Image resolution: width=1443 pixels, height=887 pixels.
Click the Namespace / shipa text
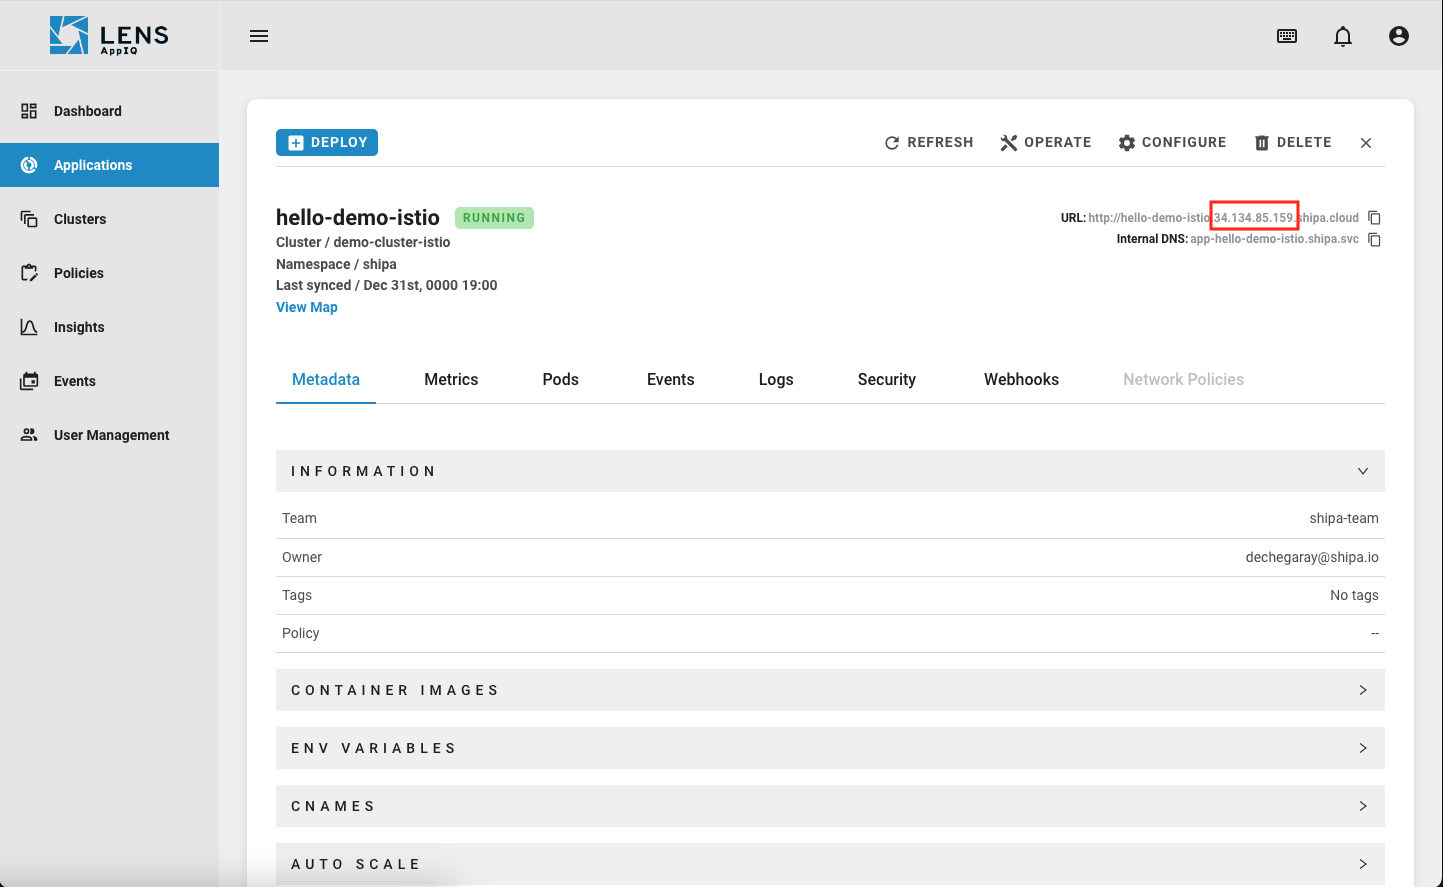click(336, 264)
